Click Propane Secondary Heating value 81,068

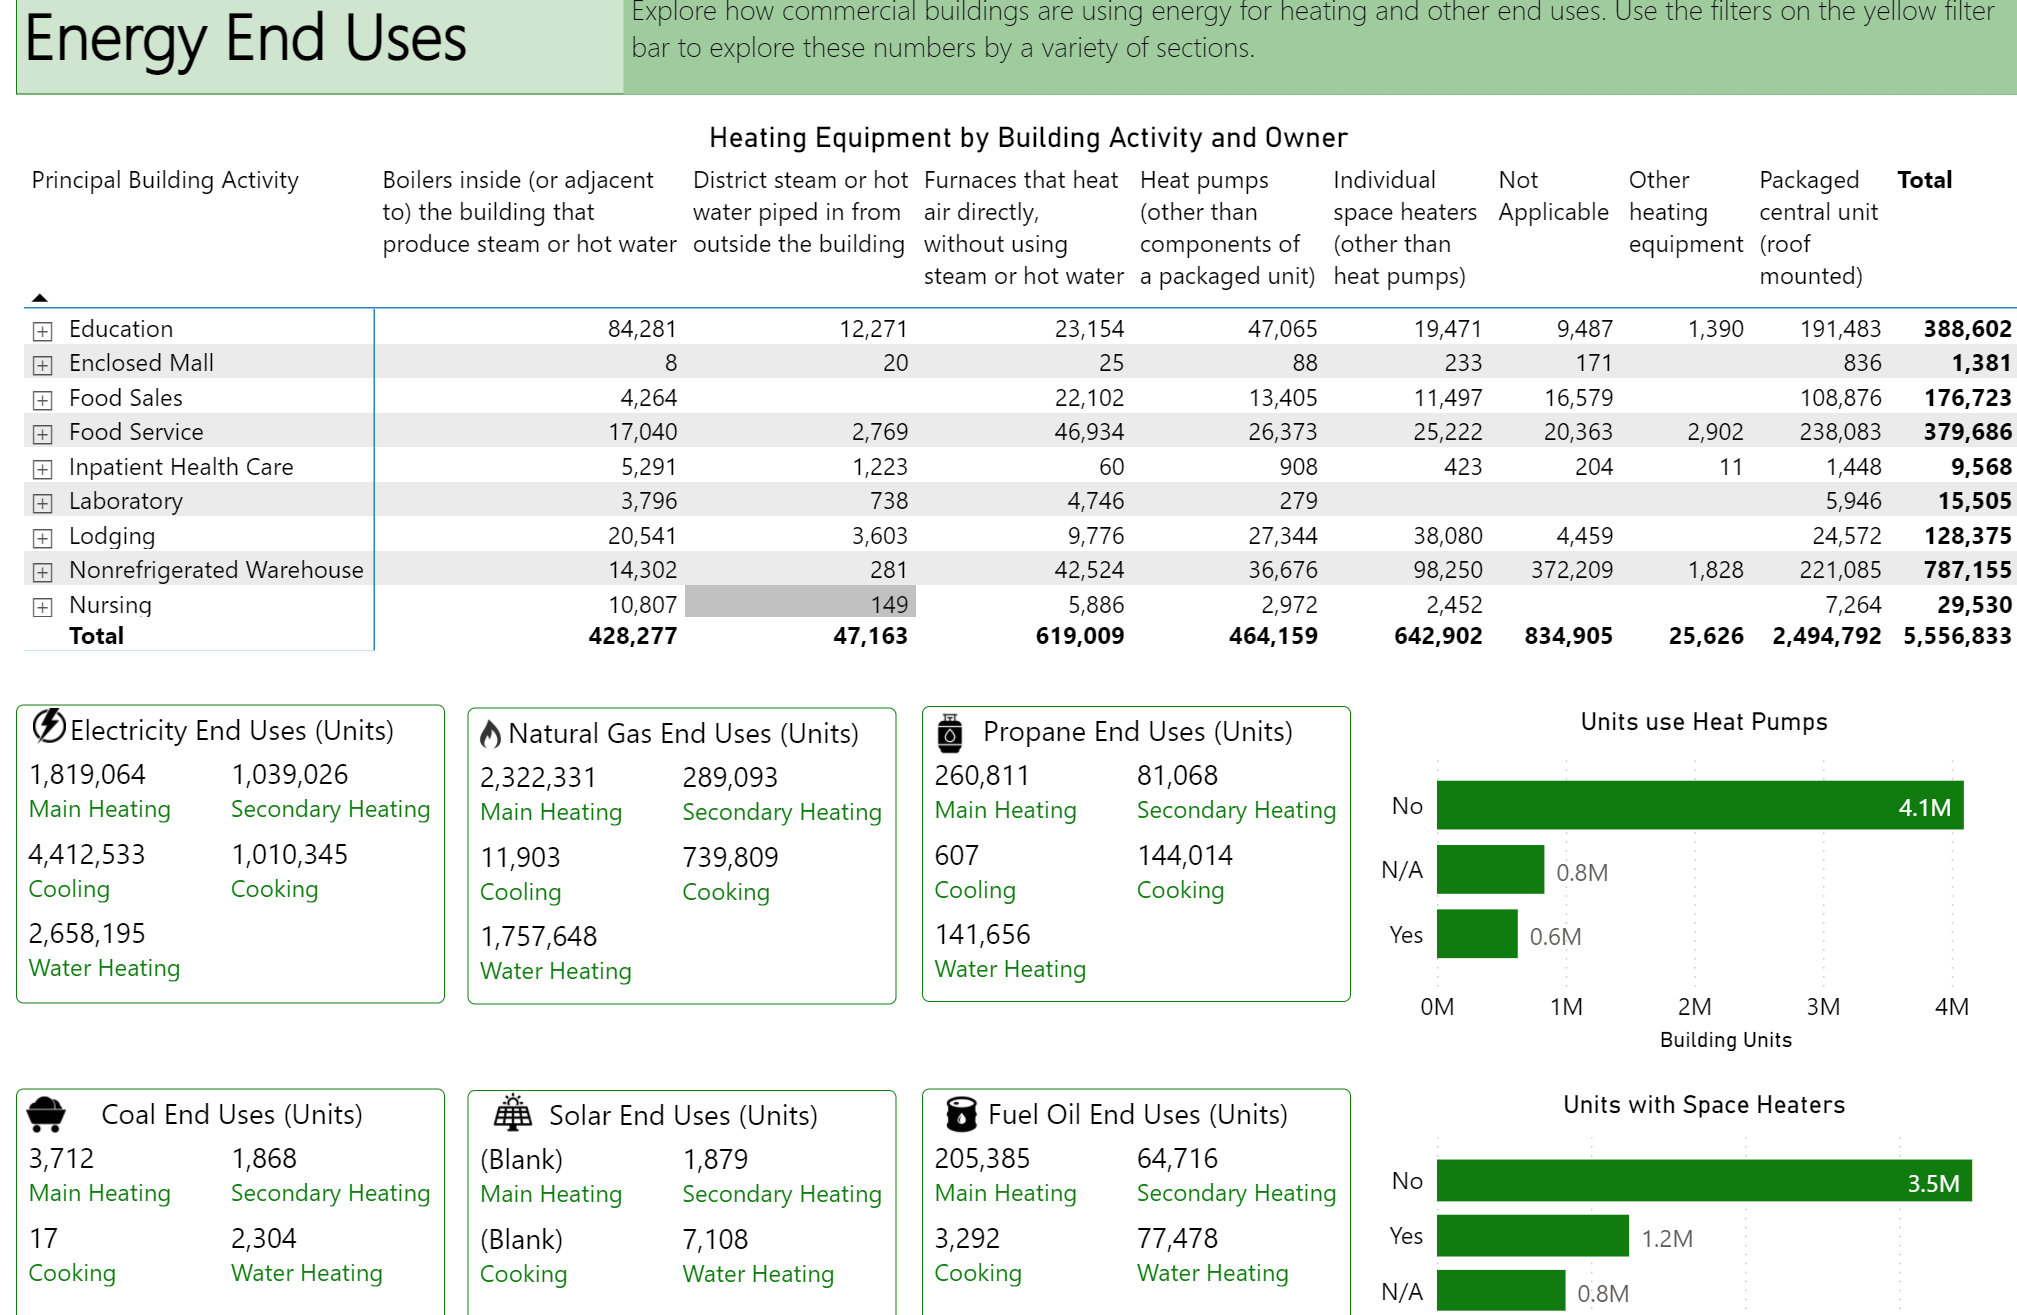[x=1177, y=776]
